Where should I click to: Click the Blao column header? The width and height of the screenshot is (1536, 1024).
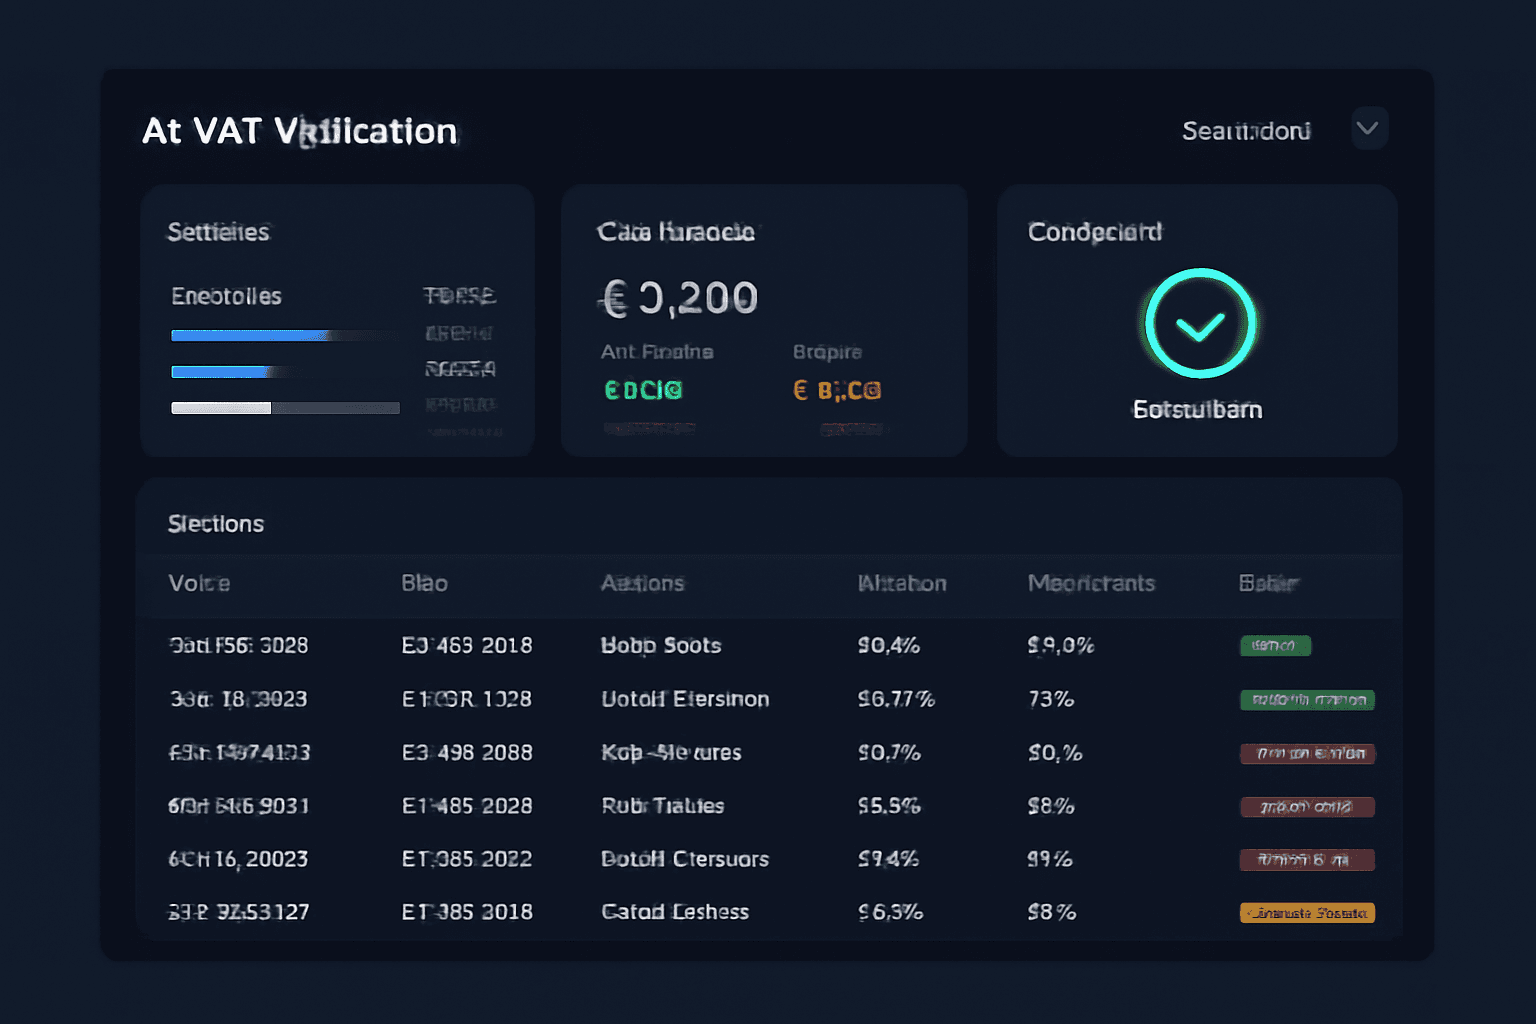[x=424, y=583]
